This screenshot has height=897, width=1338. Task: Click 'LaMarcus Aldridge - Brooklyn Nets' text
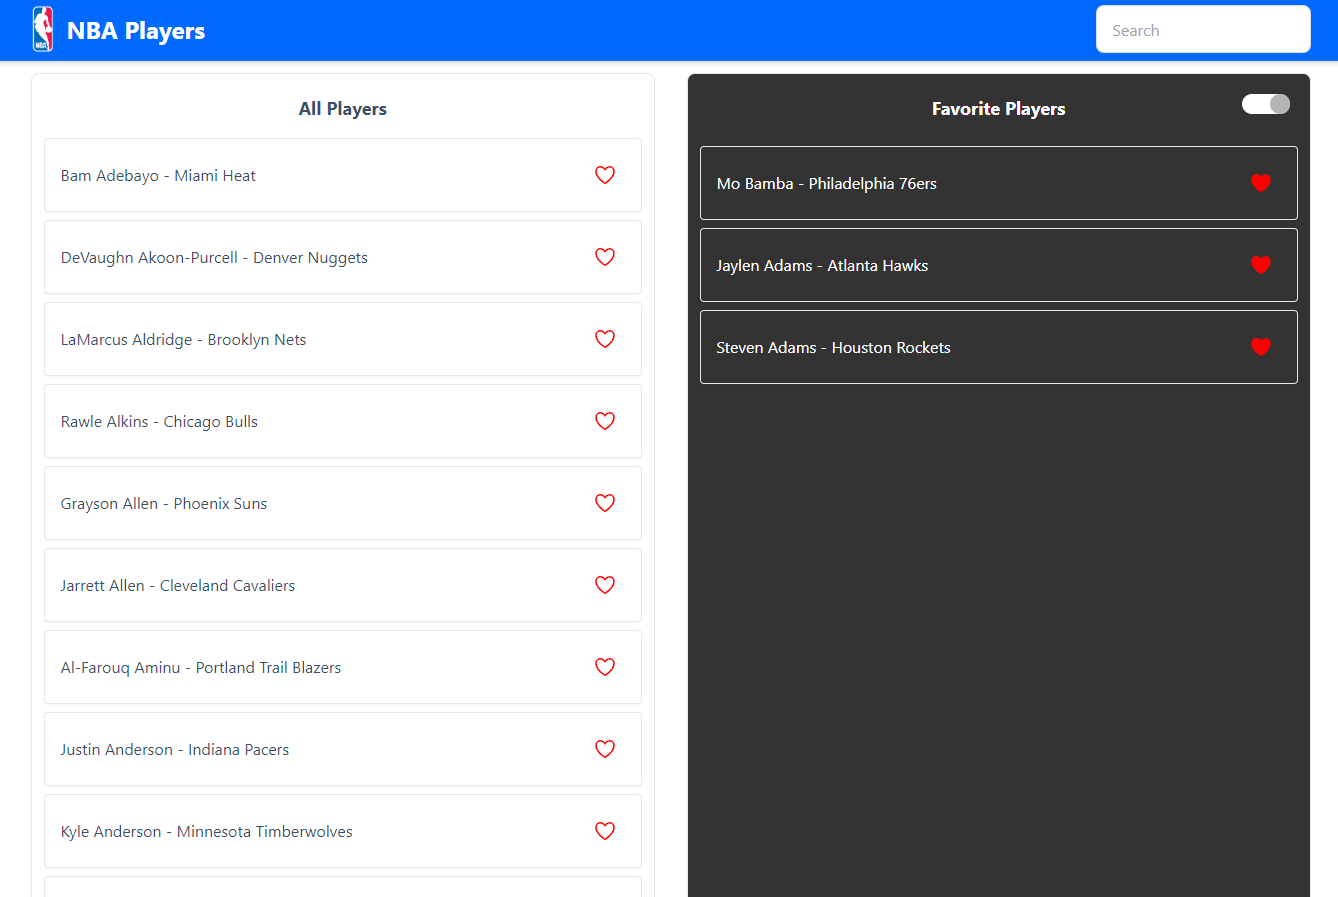183,340
